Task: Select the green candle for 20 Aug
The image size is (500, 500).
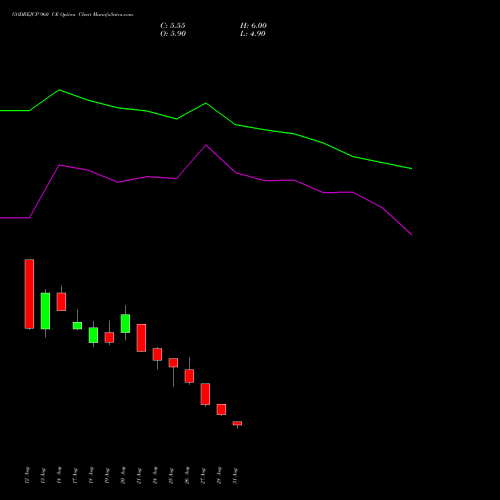Action: coord(125,323)
